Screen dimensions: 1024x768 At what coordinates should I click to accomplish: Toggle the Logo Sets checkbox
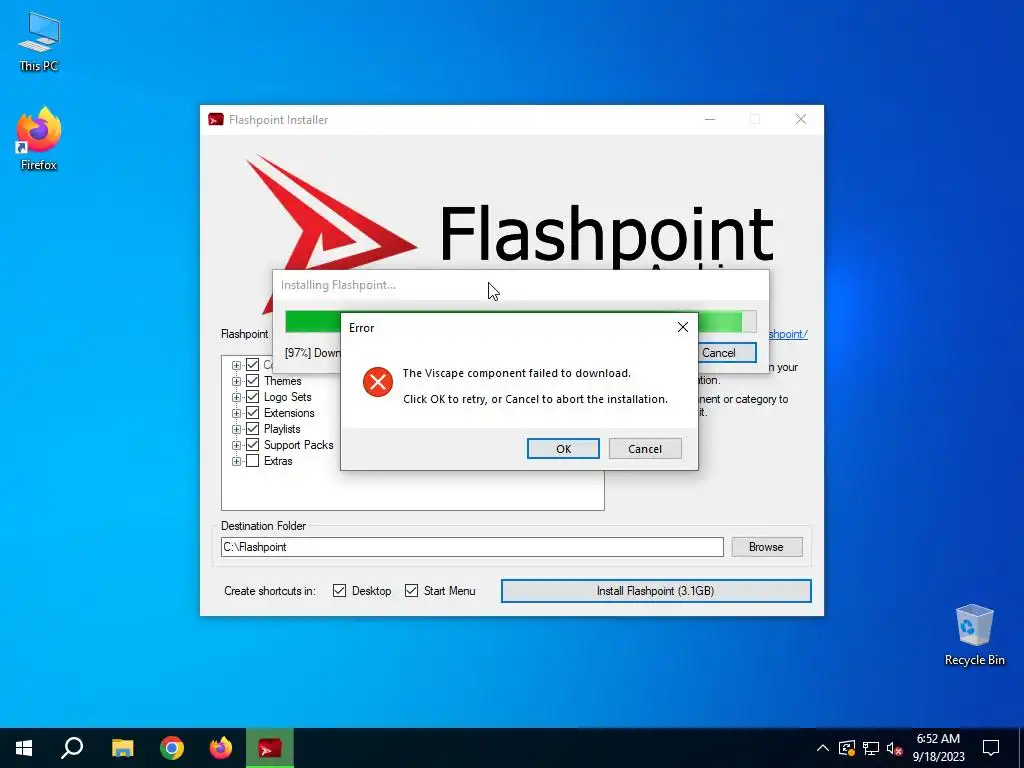point(253,396)
